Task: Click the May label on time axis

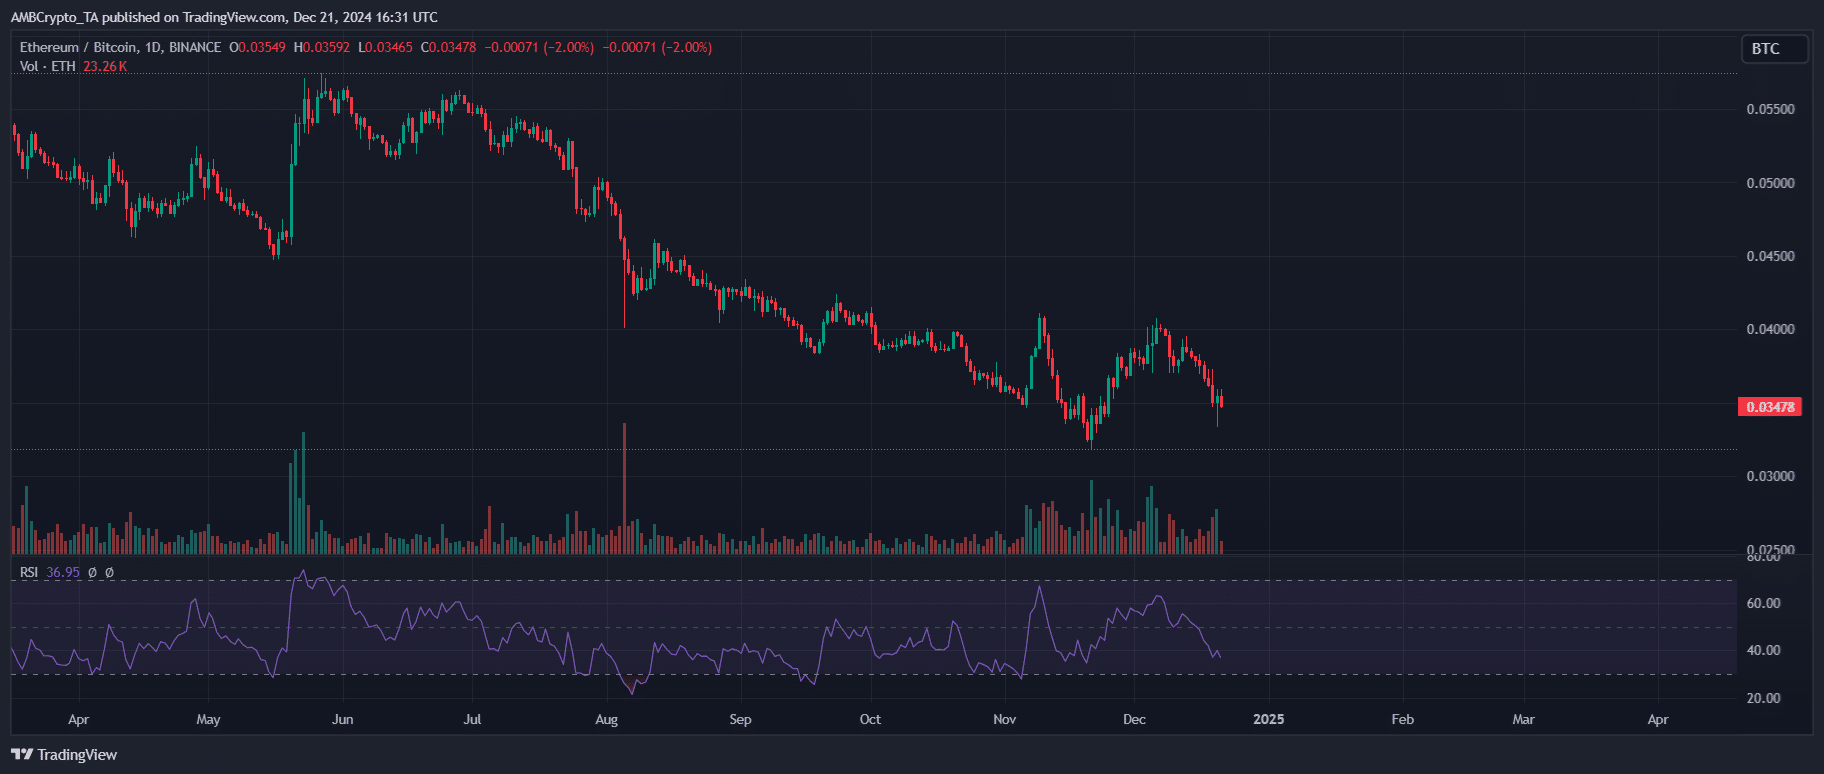Action: [208, 719]
